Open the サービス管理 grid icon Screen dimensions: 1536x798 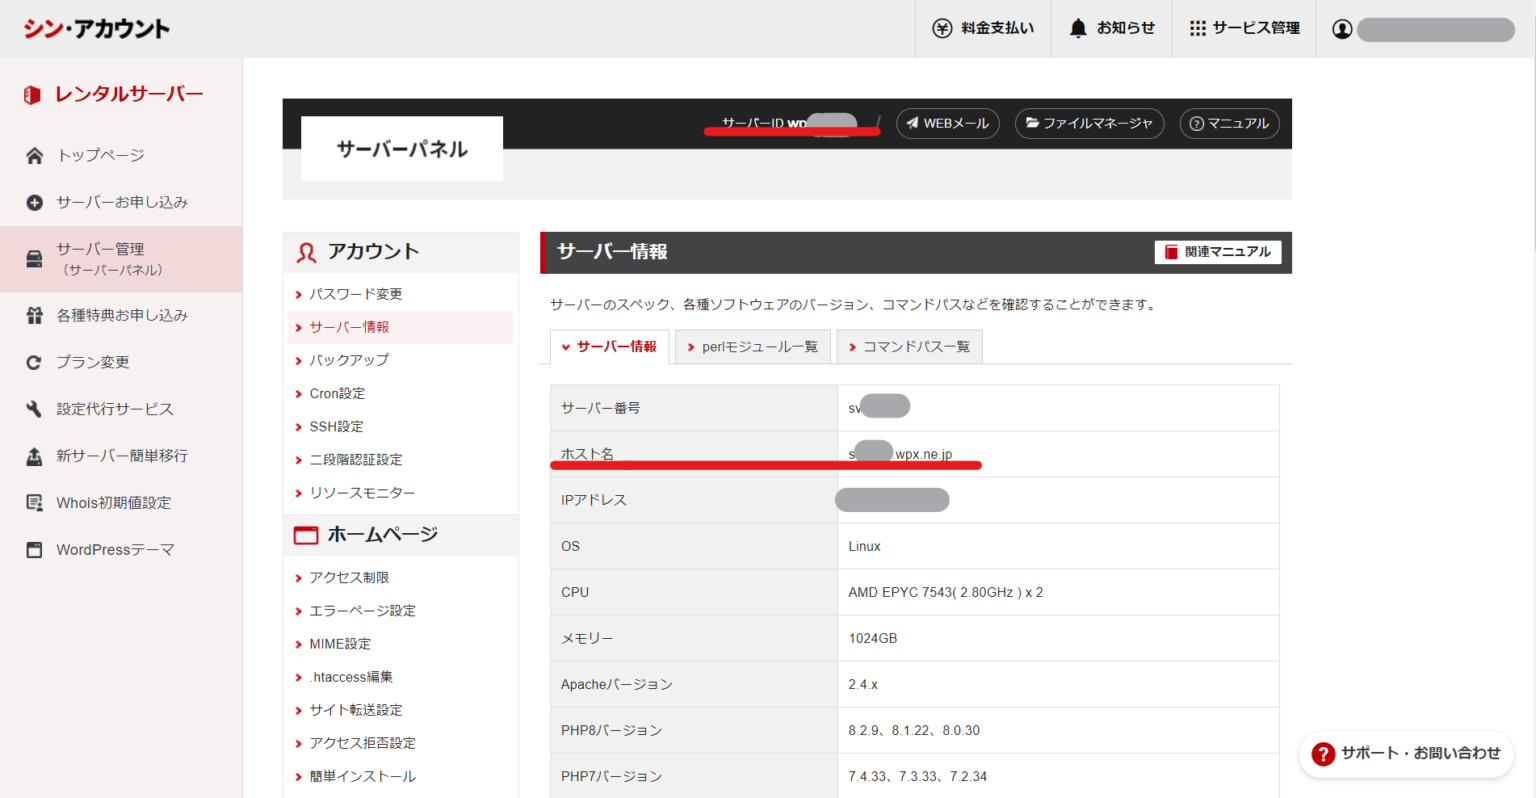point(1197,28)
